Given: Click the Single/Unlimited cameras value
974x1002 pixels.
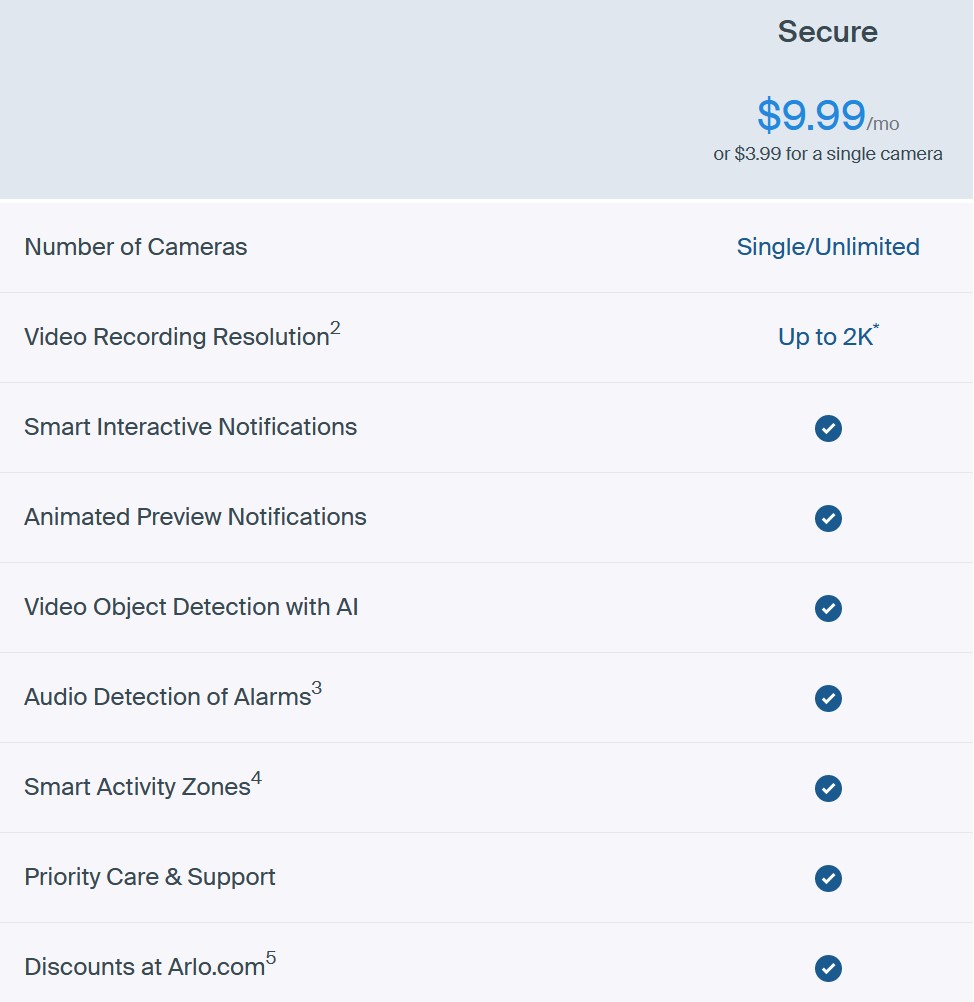Looking at the screenshot, I should 828,247.
